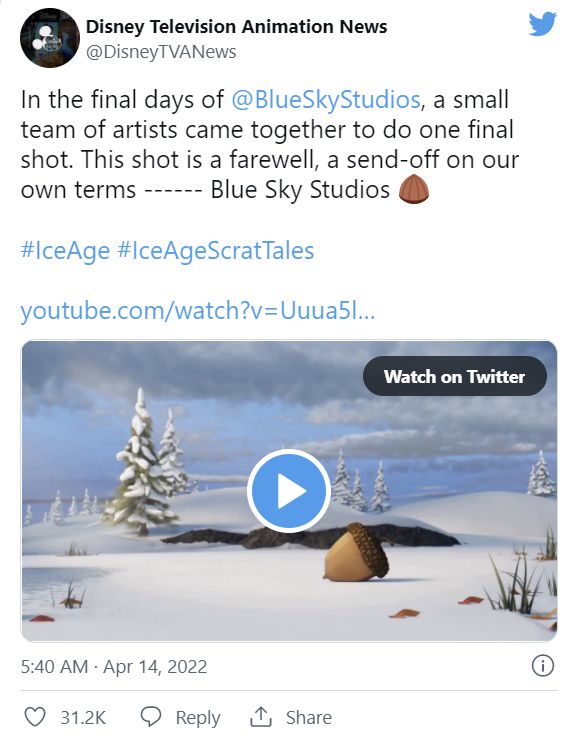Like the tweet with the heart icon

pyautogui.click(x=35, y=717)
